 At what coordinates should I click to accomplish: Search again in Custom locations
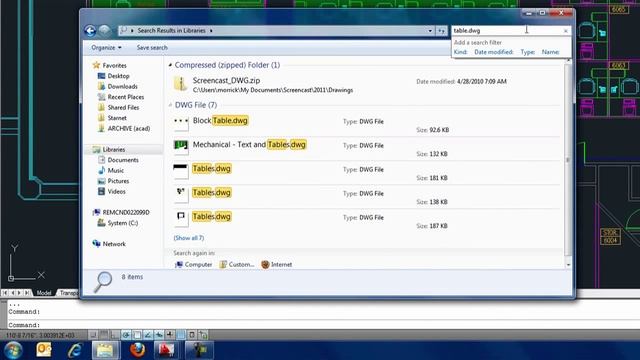(236, 264)
